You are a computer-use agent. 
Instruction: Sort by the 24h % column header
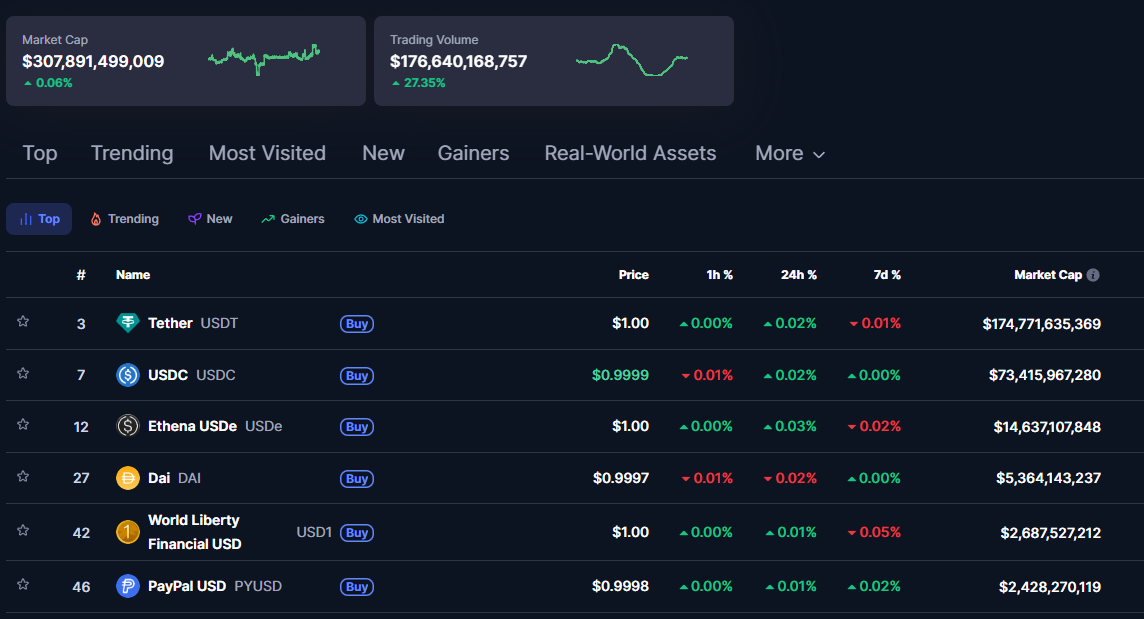[x=799, y=275]
